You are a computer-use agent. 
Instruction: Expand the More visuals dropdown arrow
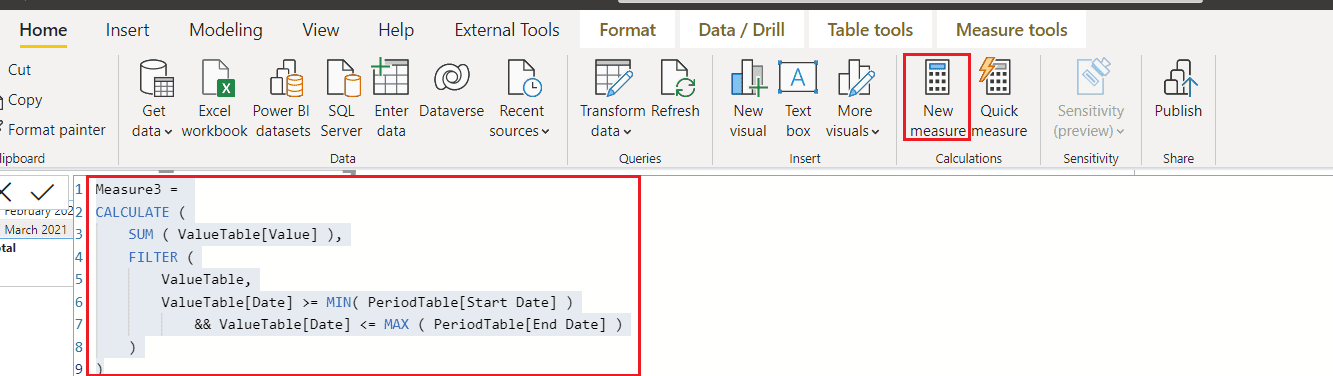pos(875,132)
